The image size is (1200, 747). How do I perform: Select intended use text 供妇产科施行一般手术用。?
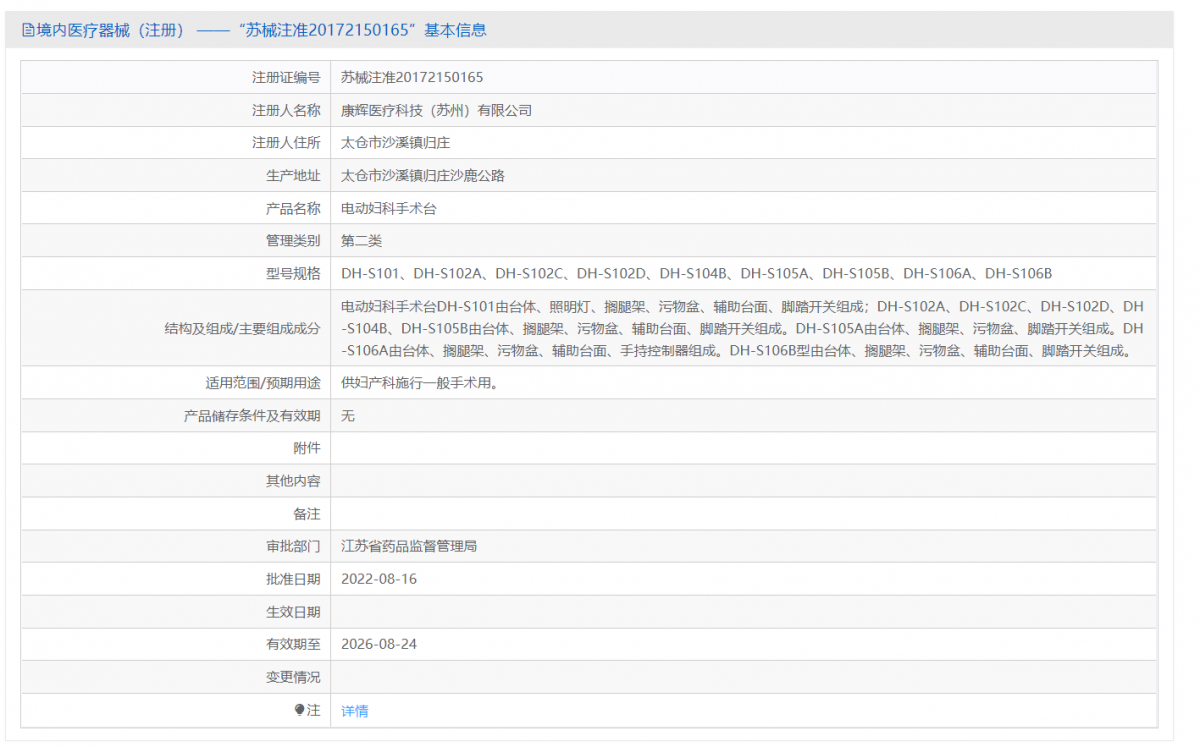click(x=419, y=383)
